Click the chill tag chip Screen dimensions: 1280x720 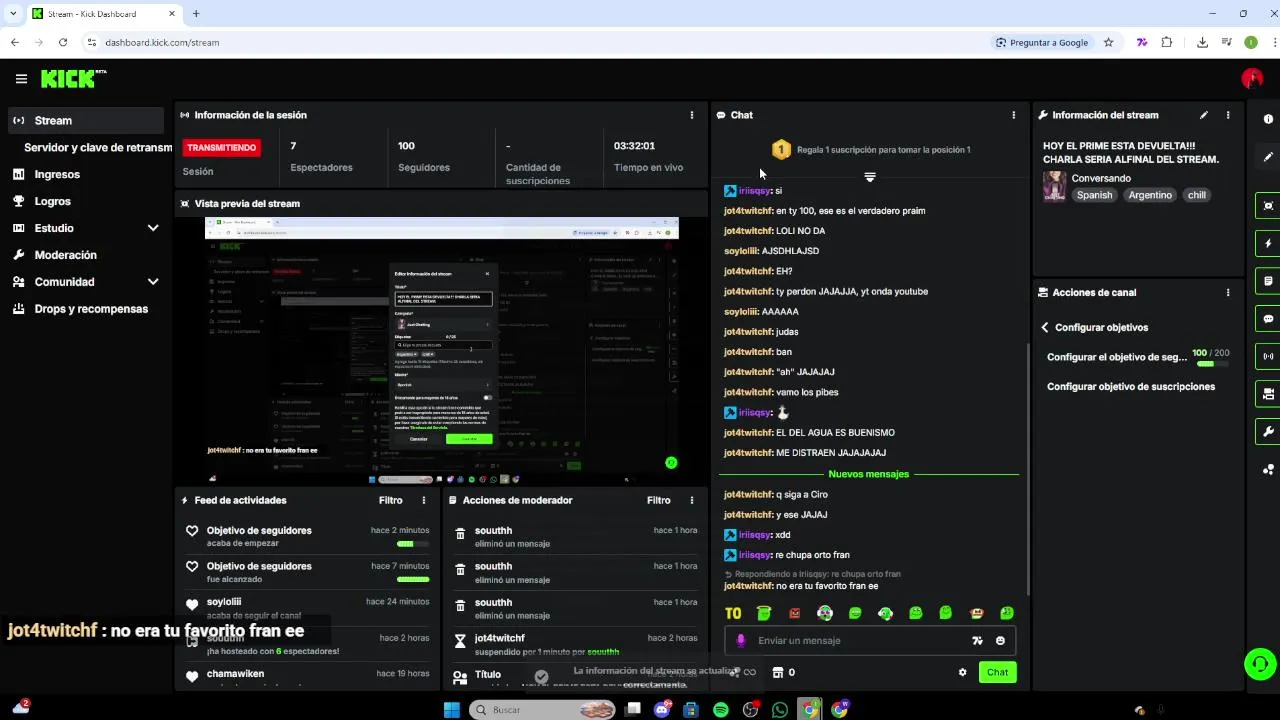point(1197,195)
